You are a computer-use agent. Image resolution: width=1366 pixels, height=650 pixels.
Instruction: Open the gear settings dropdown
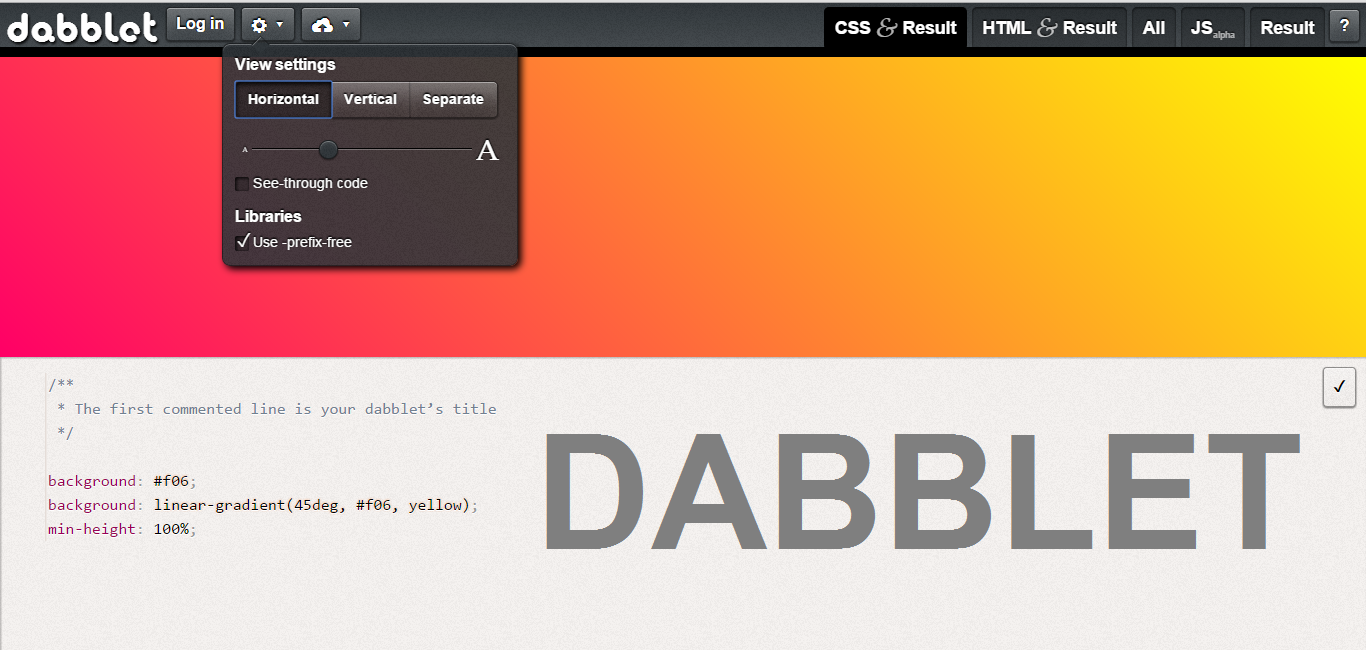[267, 24]
